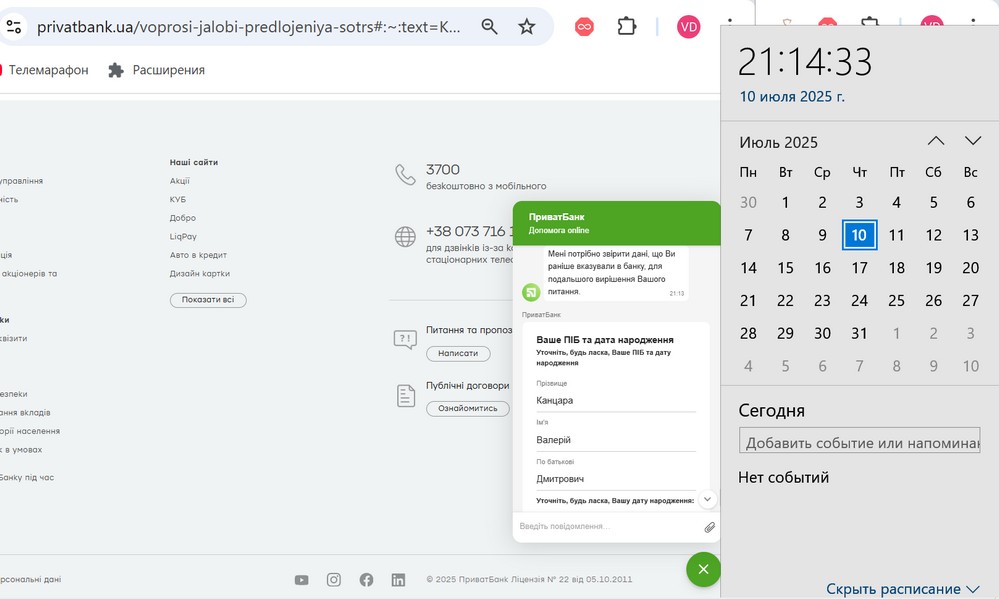
Task: Open the YouTube icon in footer
Action: (301, 580)
